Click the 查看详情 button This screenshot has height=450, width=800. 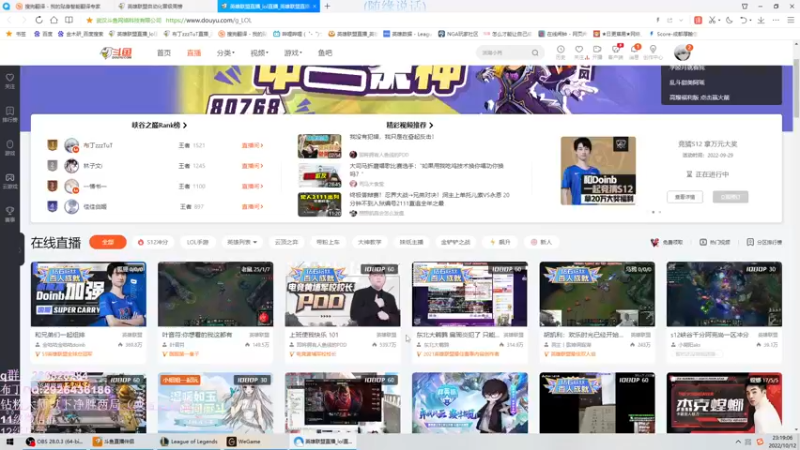685,197
